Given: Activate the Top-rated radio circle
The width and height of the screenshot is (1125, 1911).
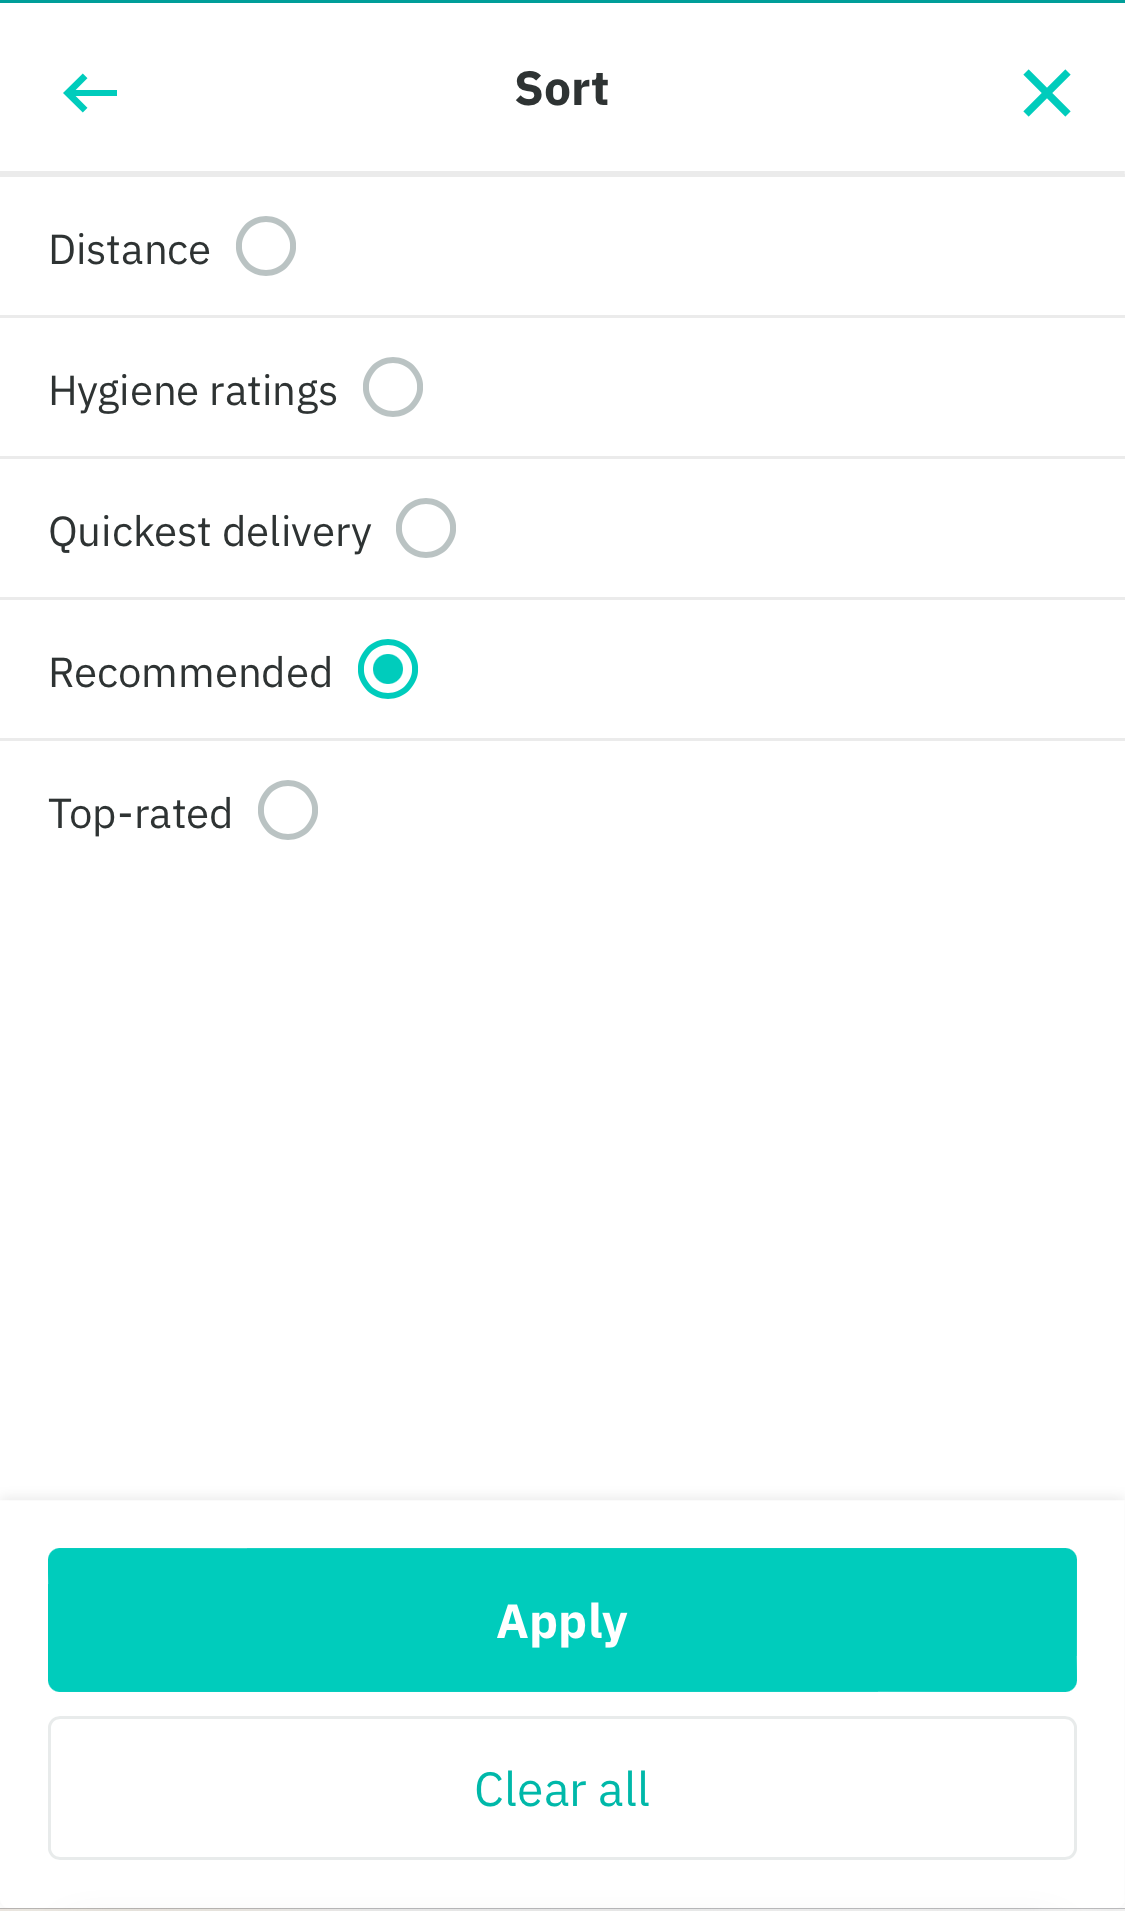Looking at the screenshot, I should point(289,810).
